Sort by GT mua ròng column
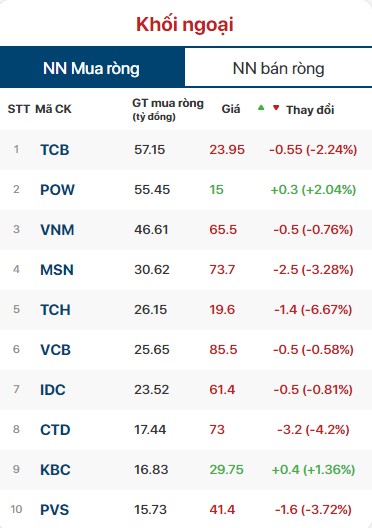This screenshot has height=528, width=372. click(x=168, y=109)
